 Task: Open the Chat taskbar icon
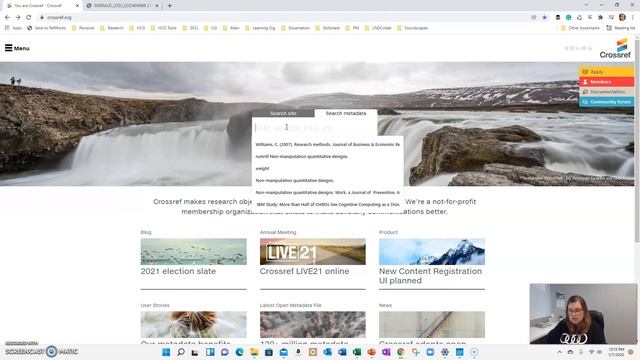pyautogui.click(x=225, y=352)
